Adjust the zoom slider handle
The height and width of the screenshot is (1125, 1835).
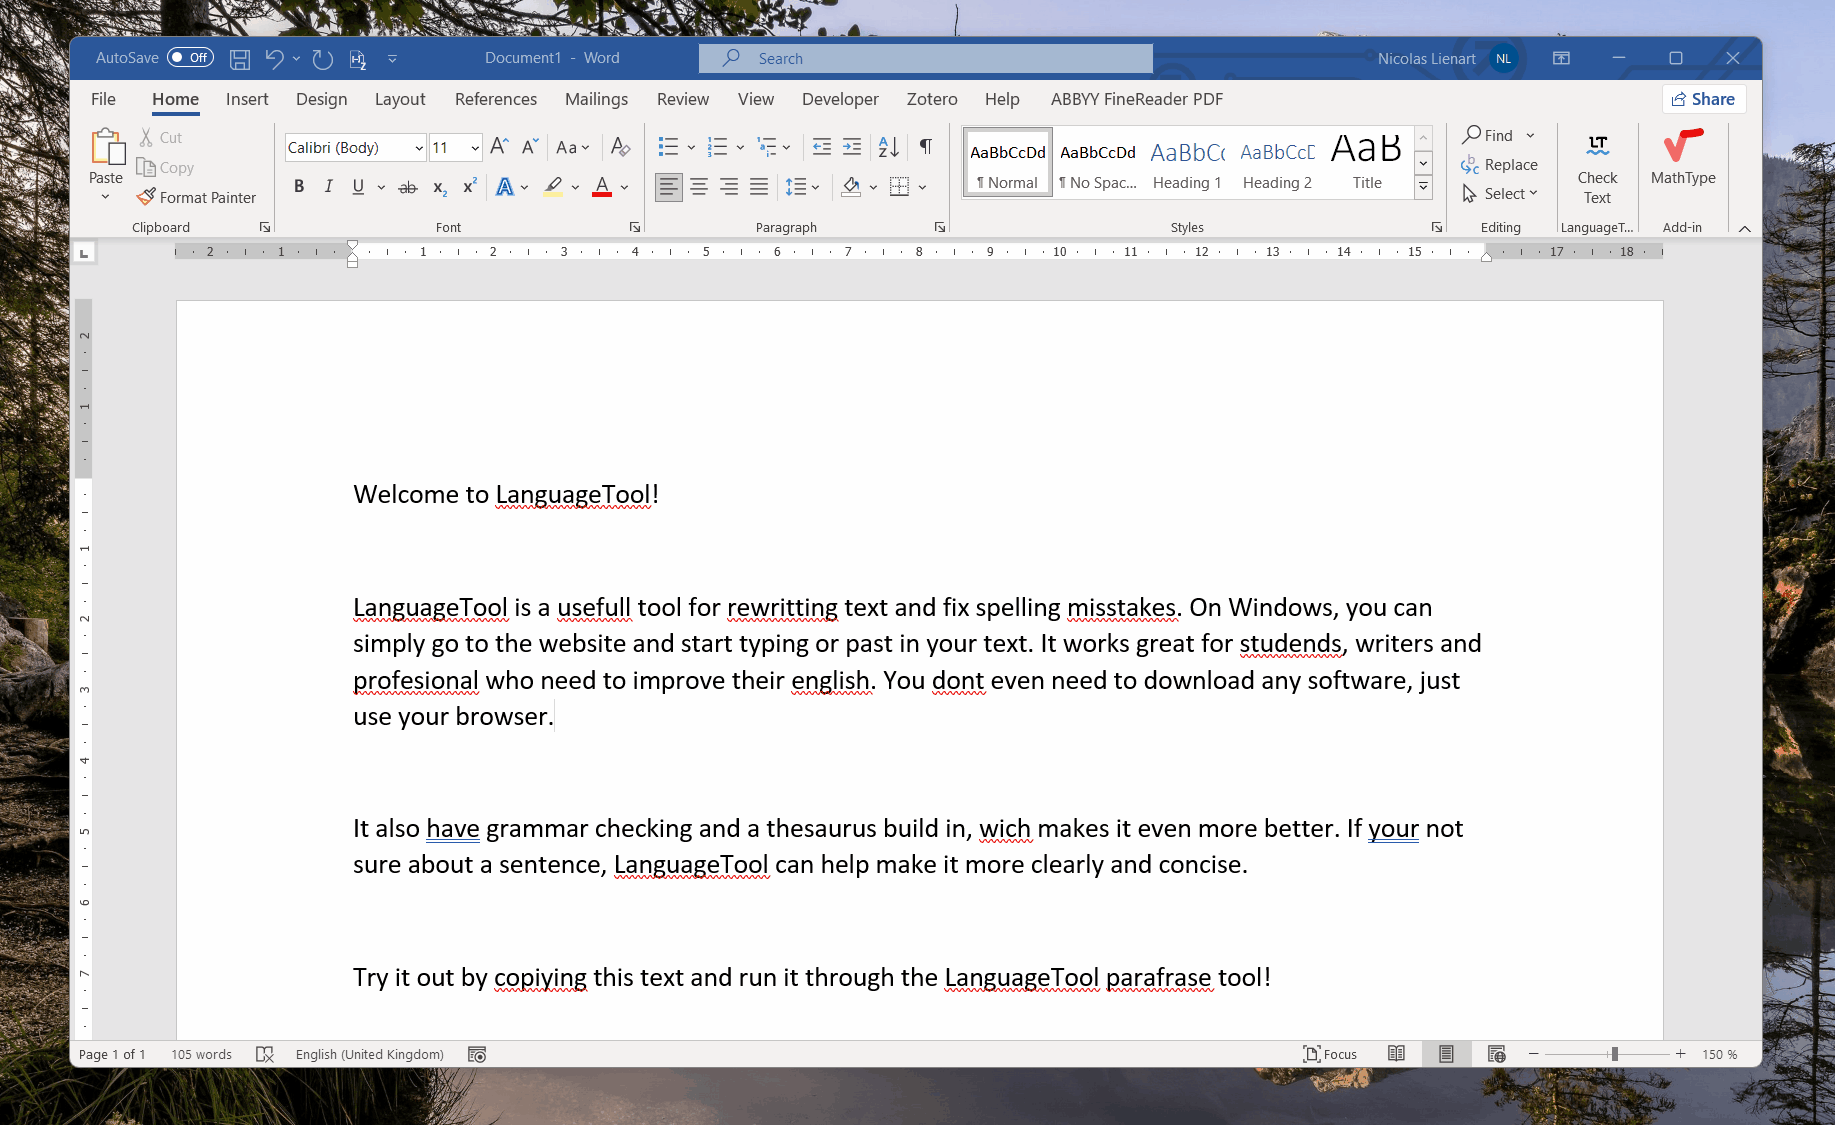[x=1614, y=1054]
